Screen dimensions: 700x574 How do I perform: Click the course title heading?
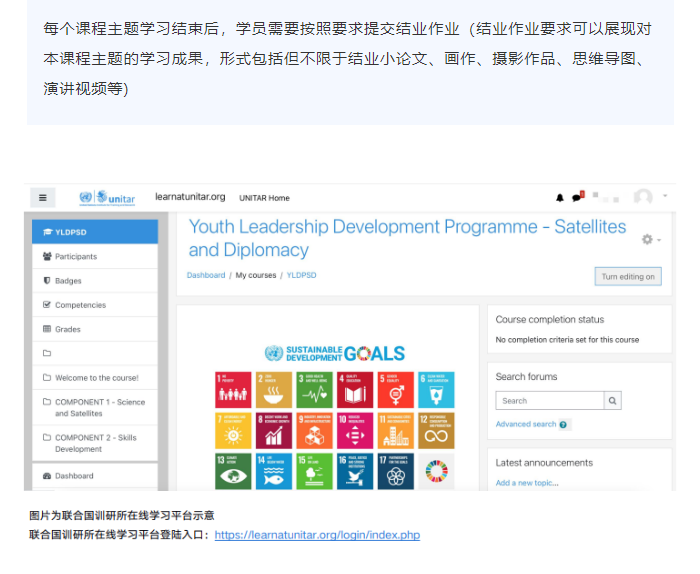[407, 238]
